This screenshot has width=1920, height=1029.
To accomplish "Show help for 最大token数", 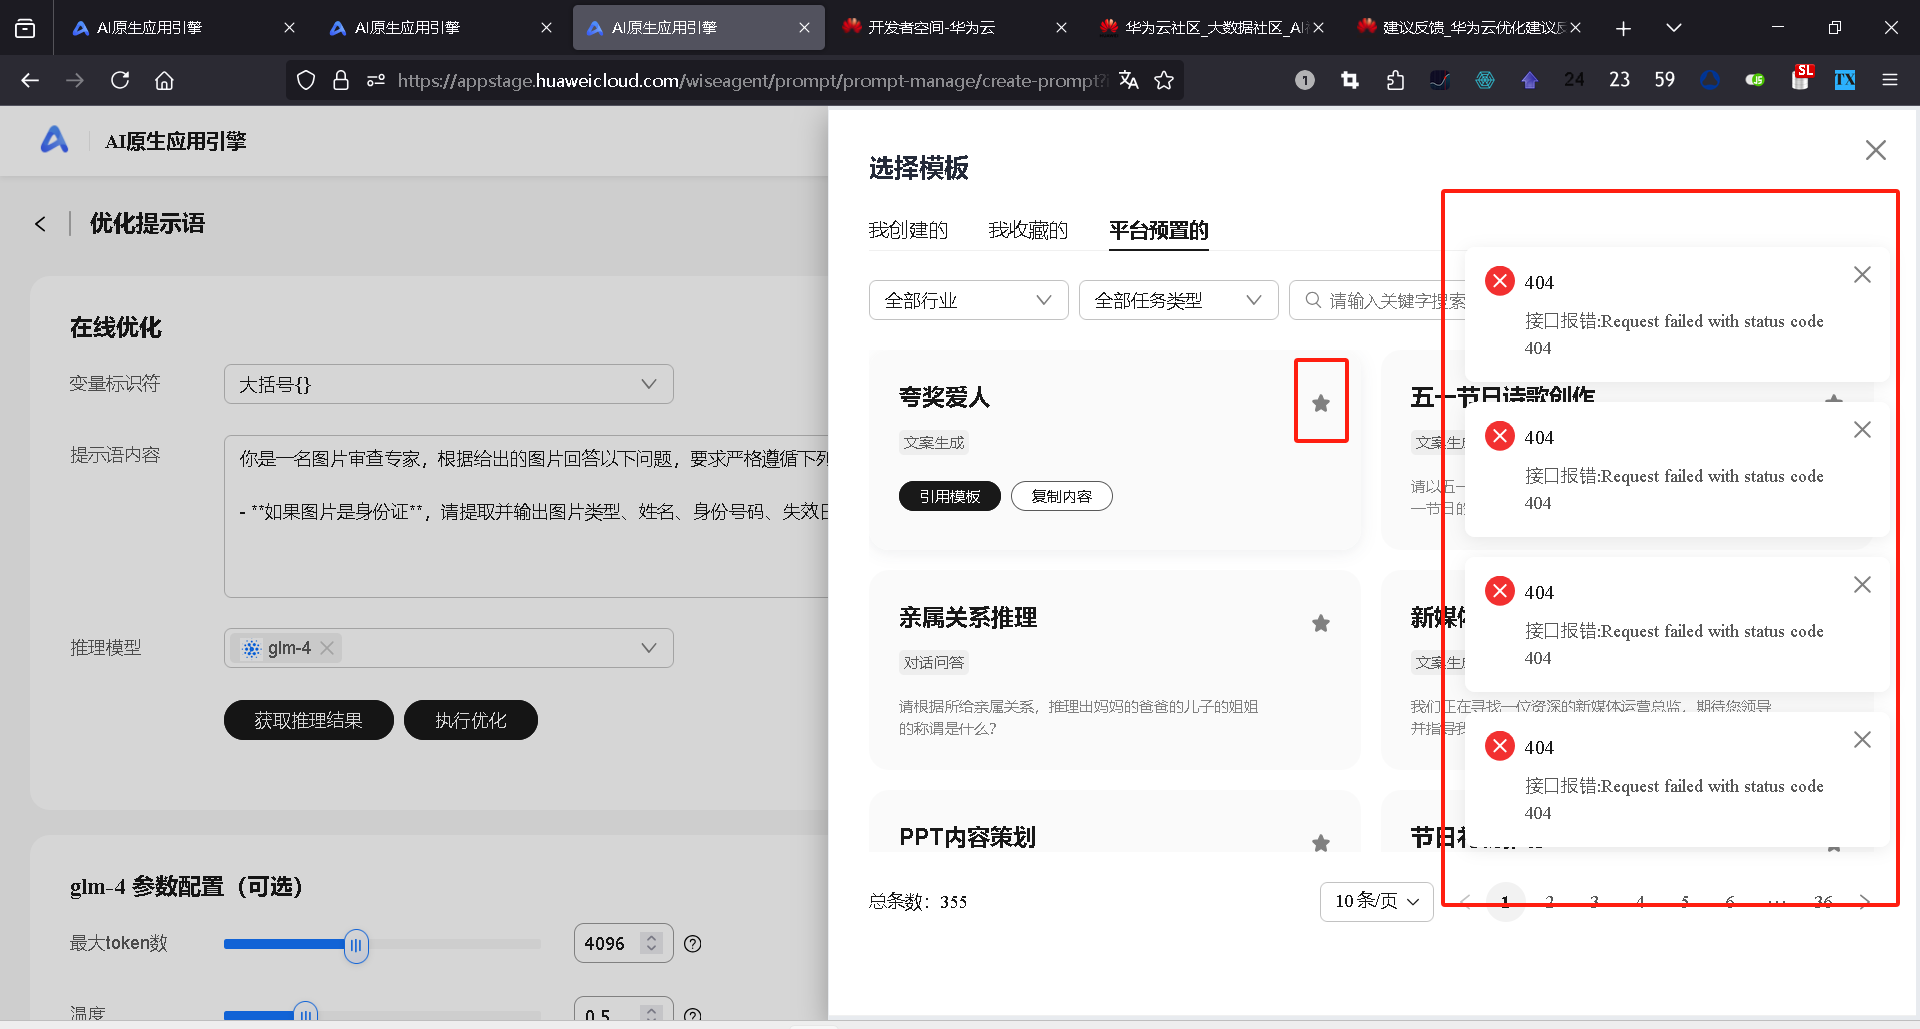I will pyautogui.click(x=692, y=943).
